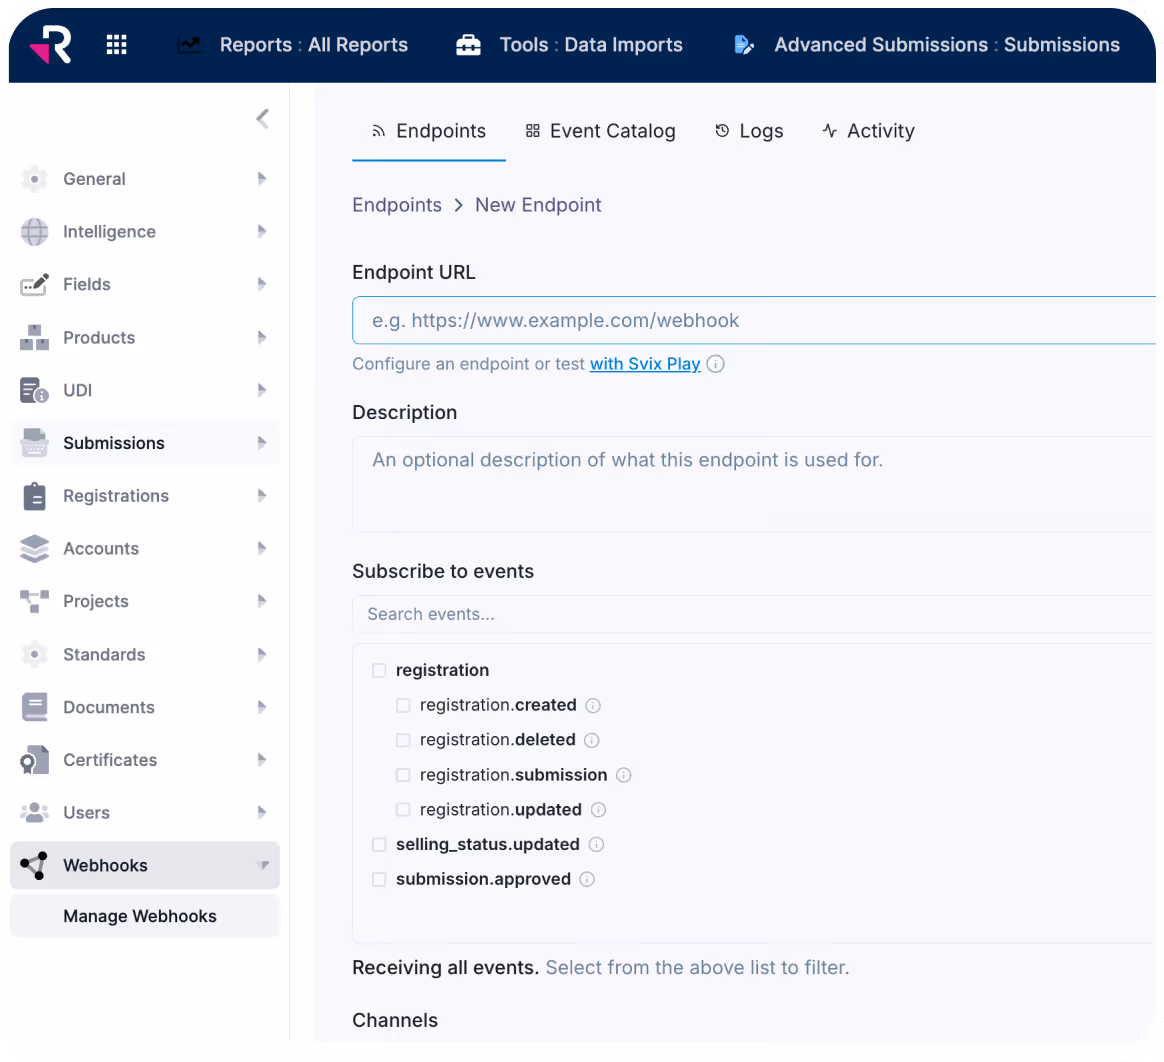Click the General gear icon
Screen dimensions: 1164x1062
(x=34, y=179)
